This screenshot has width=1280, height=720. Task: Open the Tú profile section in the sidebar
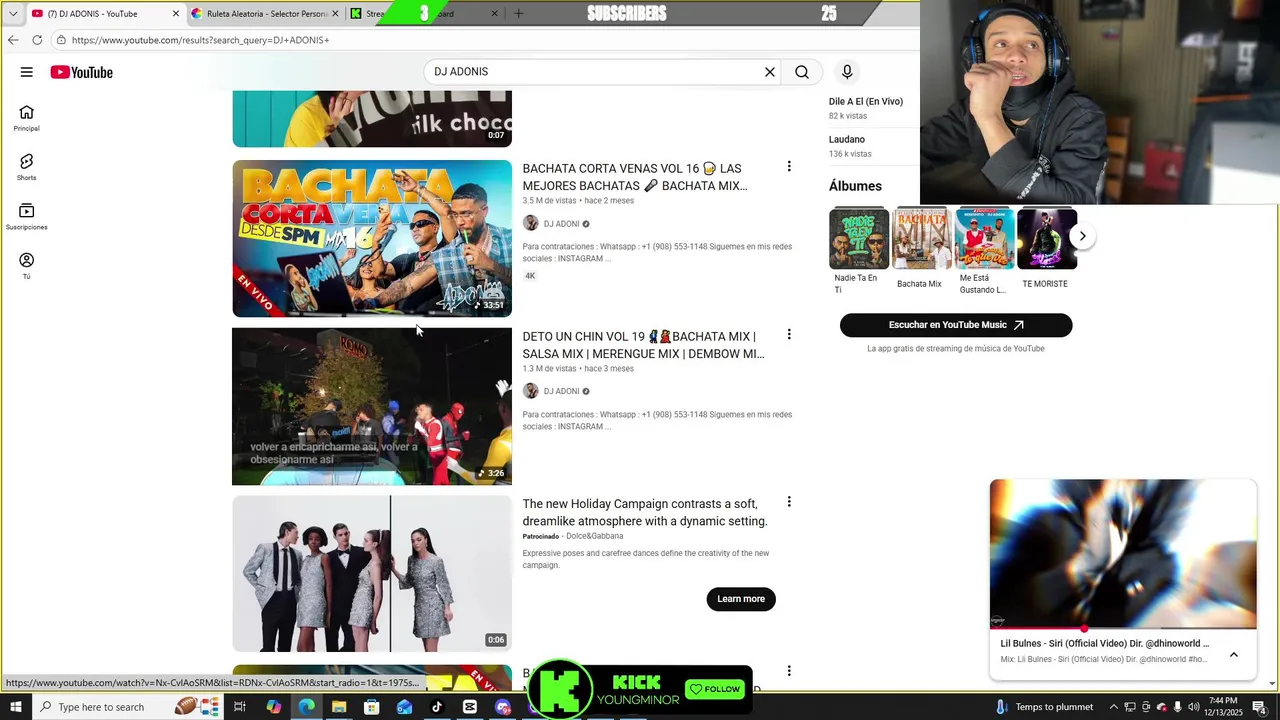(27, 265)
